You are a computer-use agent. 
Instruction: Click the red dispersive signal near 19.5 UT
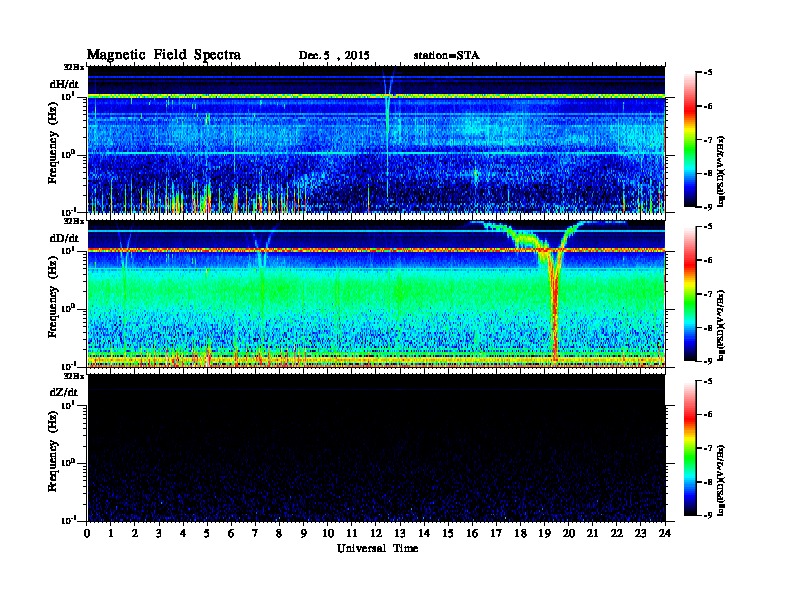pyautogui.click(x=555, y=303)
